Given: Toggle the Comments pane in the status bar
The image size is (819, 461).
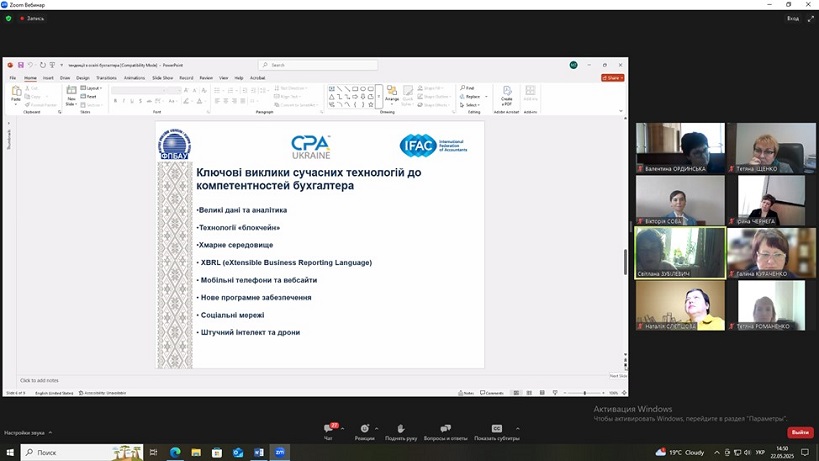Looking at the screenshot, I should [x=492, y=393].
